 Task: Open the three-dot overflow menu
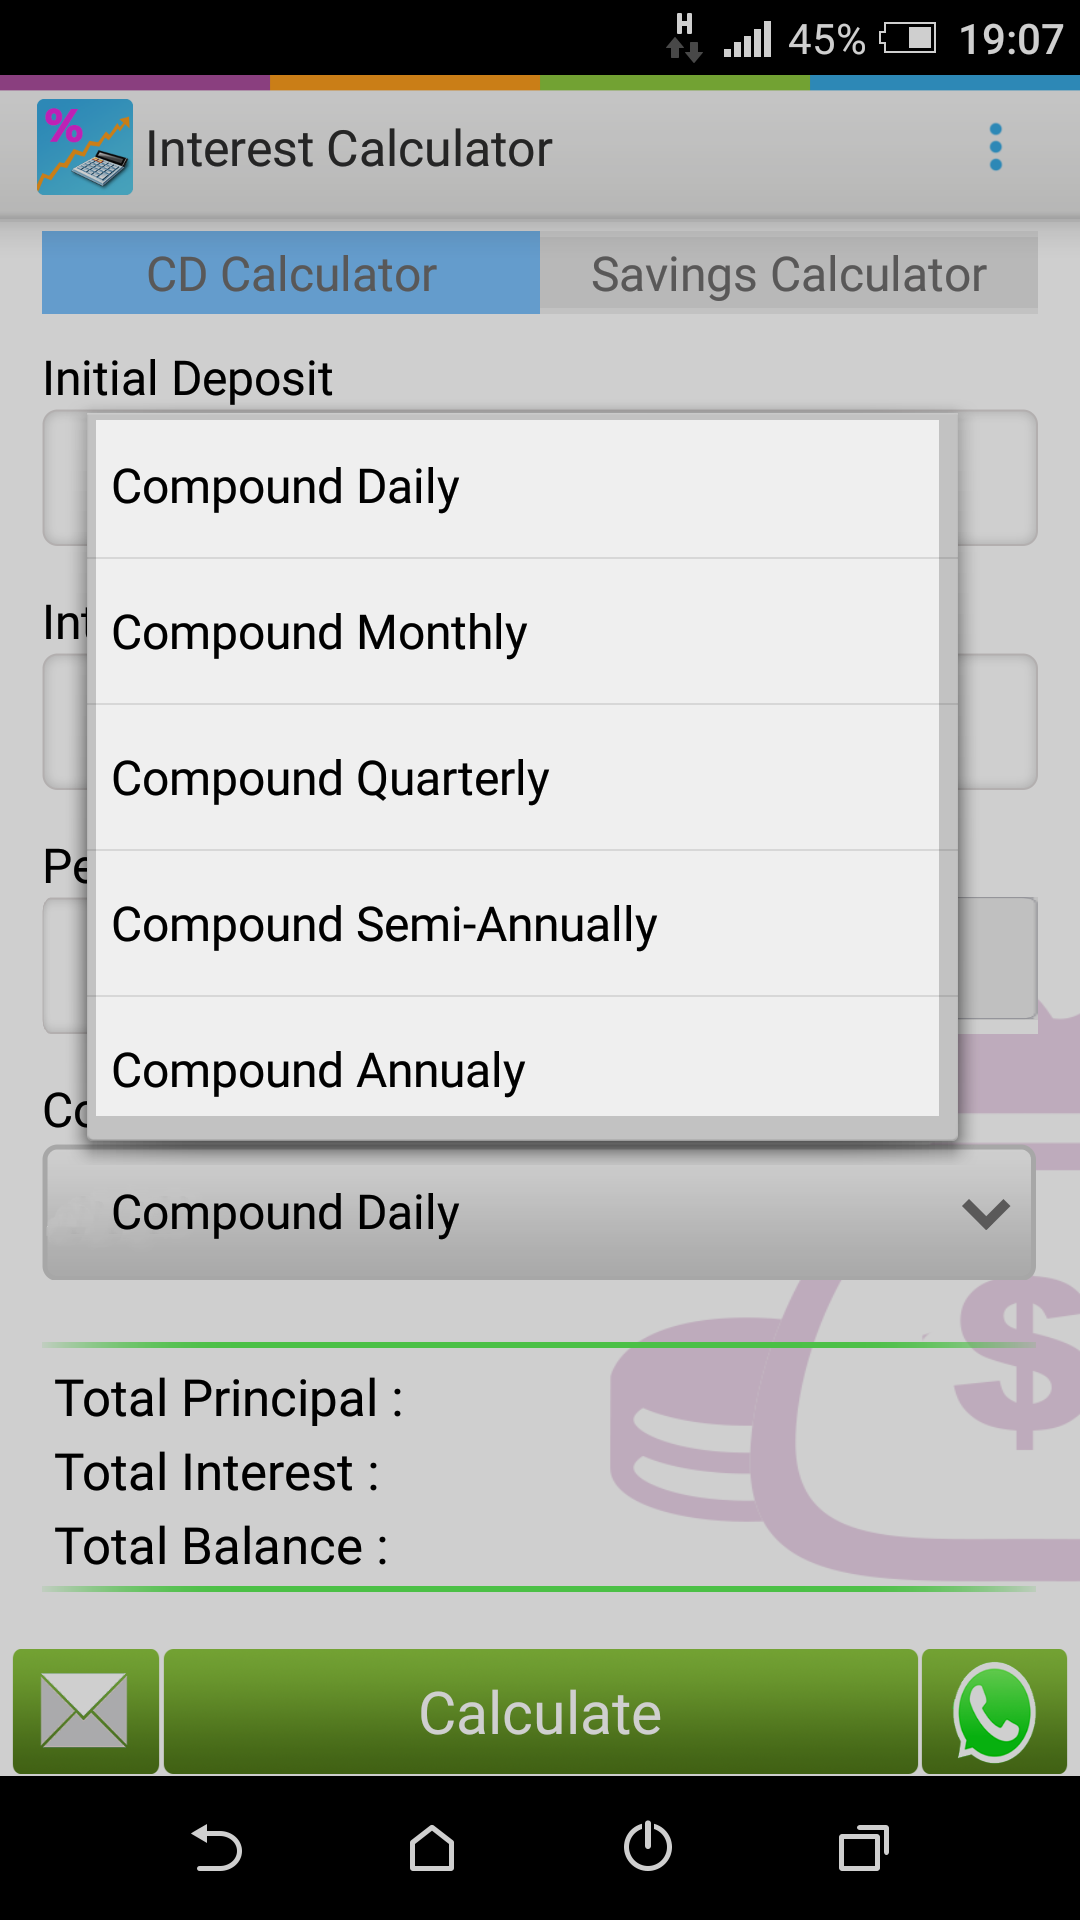(995, 147)
